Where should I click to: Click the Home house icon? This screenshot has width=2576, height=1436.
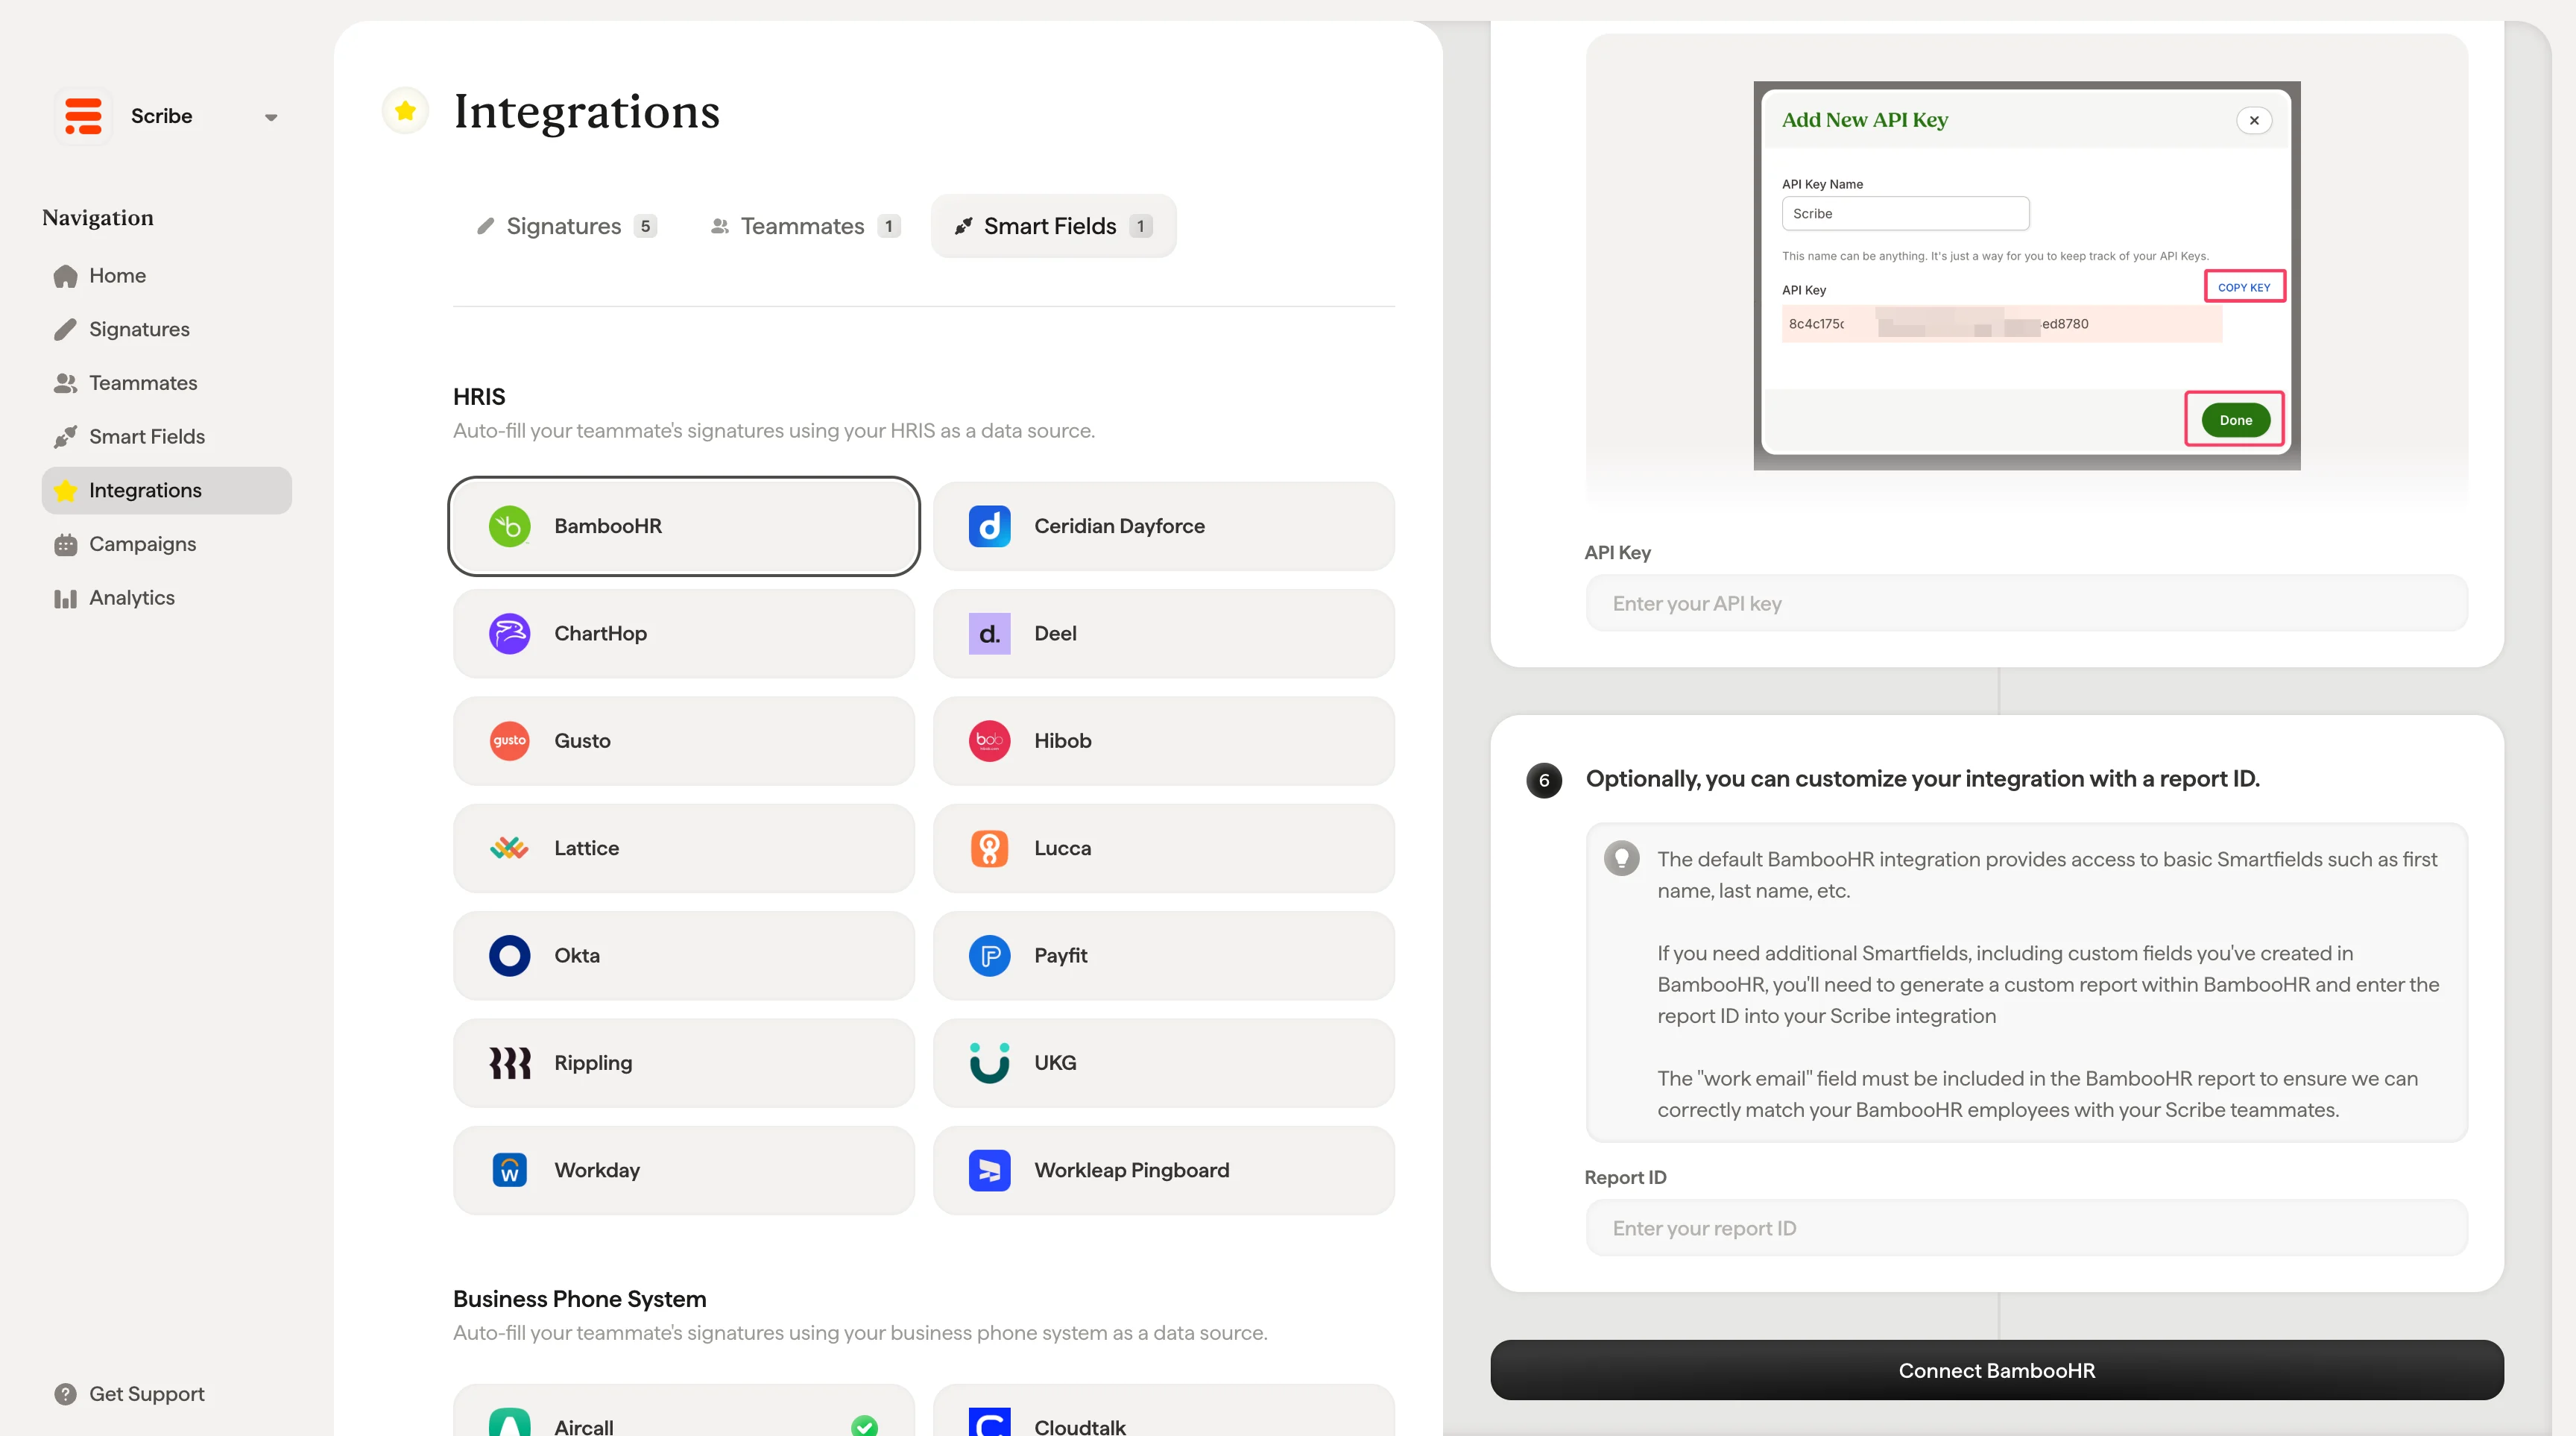pyautogui.click(x=65, y=276)
